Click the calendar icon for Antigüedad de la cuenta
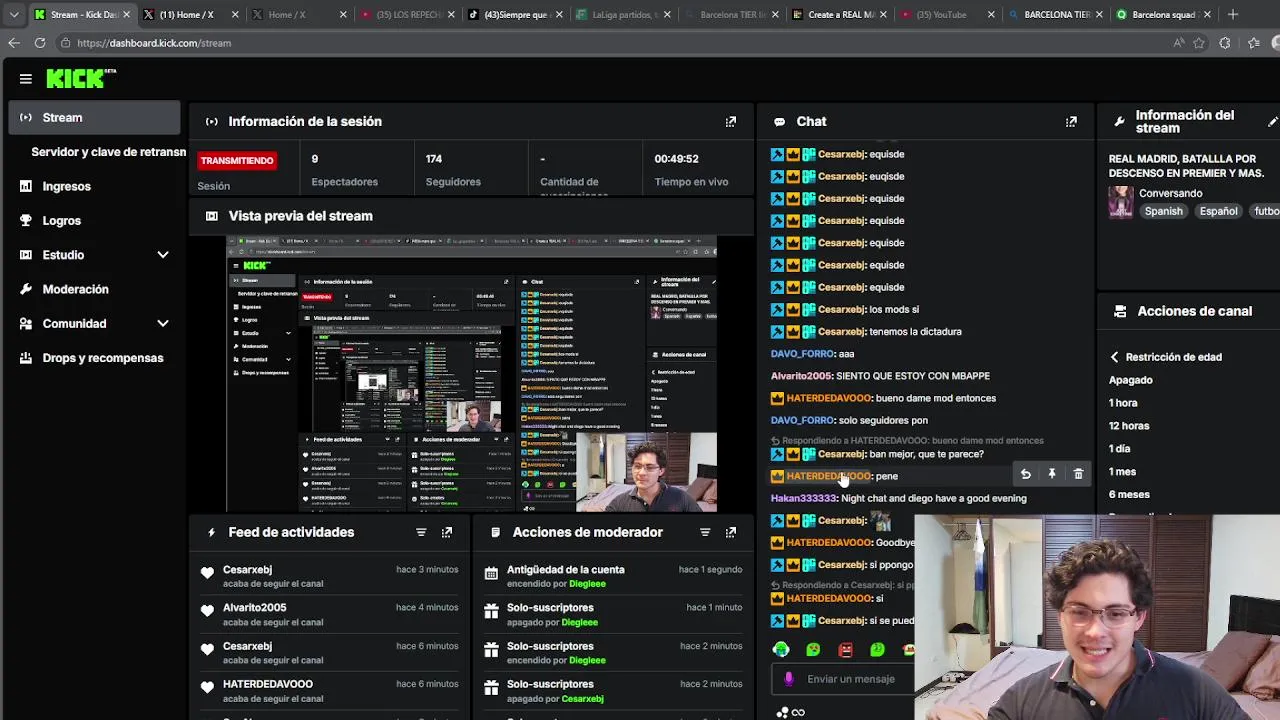 tap(491, 573)
